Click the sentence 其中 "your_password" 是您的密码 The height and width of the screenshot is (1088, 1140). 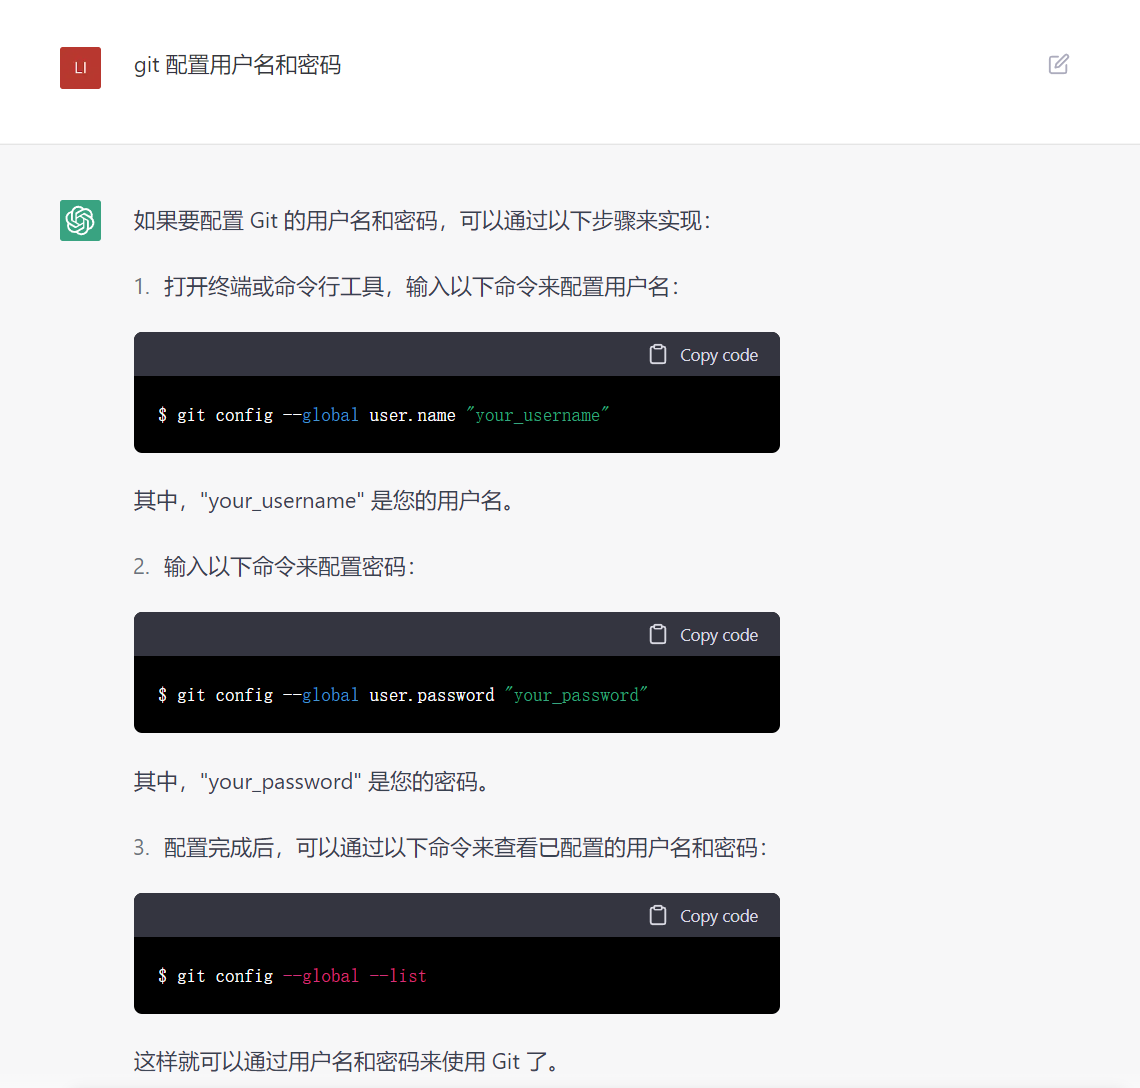tap(313, 782)
